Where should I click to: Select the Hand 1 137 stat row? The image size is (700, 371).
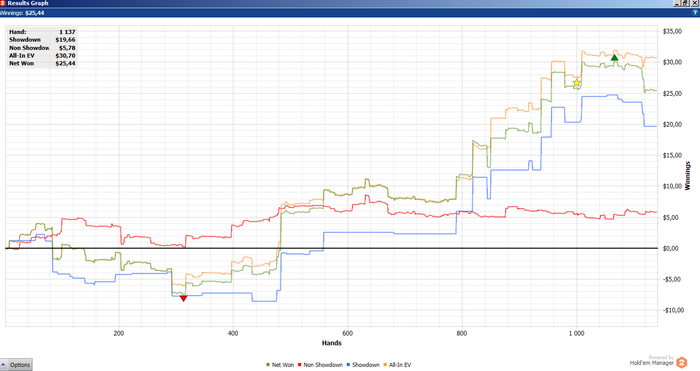(42, 32)
